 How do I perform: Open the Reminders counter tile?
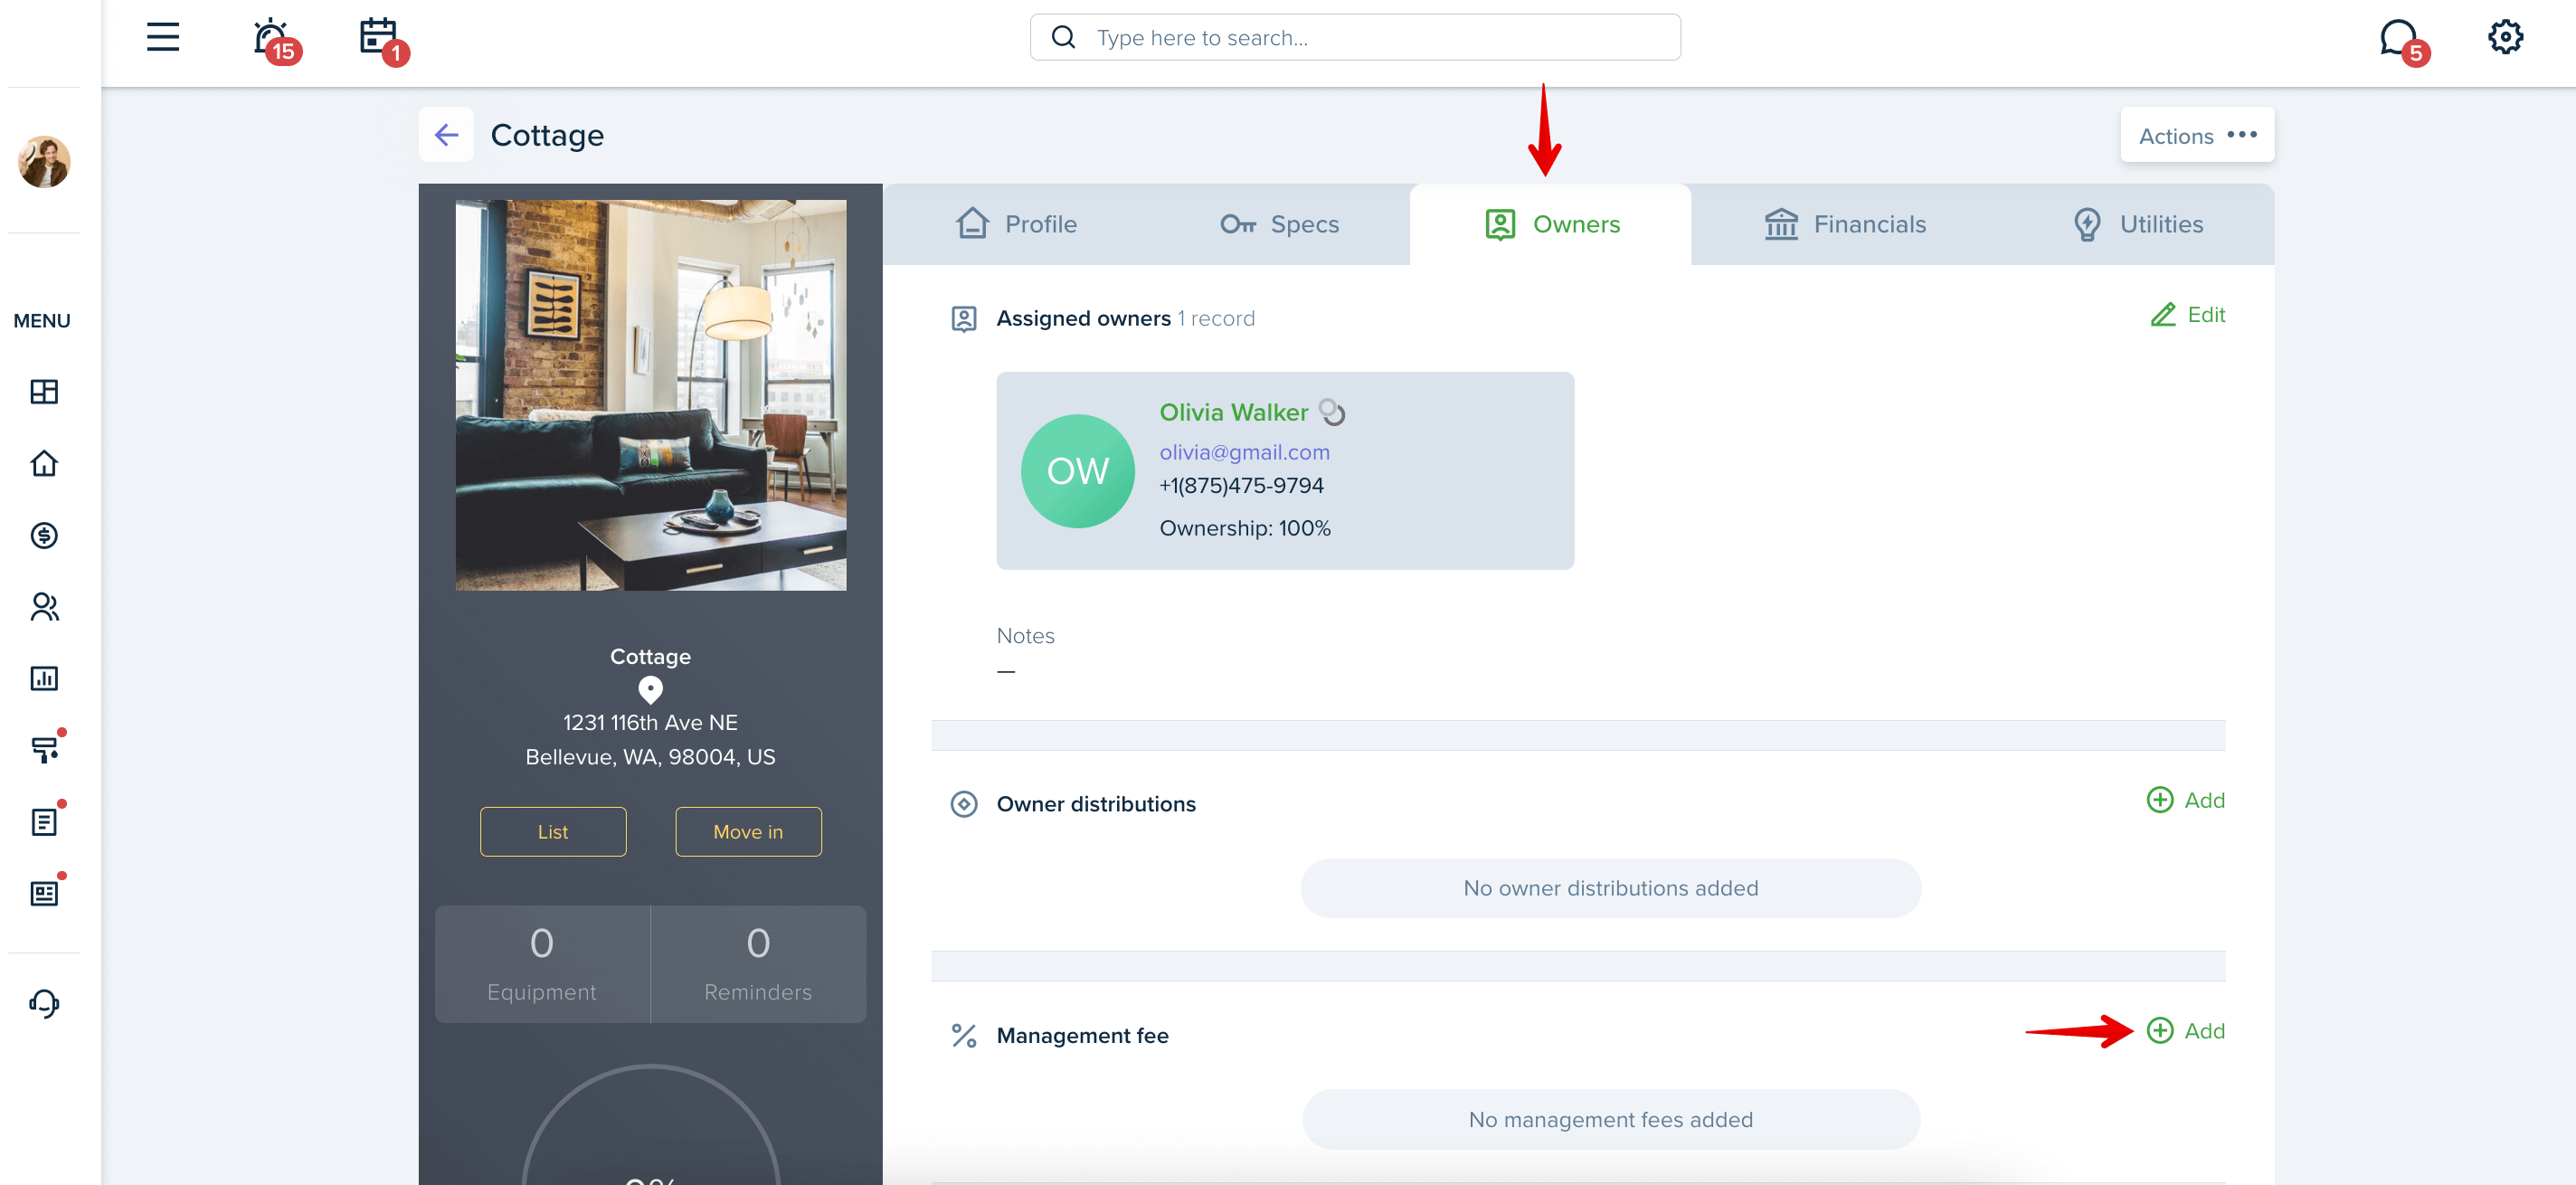point(758,964)
